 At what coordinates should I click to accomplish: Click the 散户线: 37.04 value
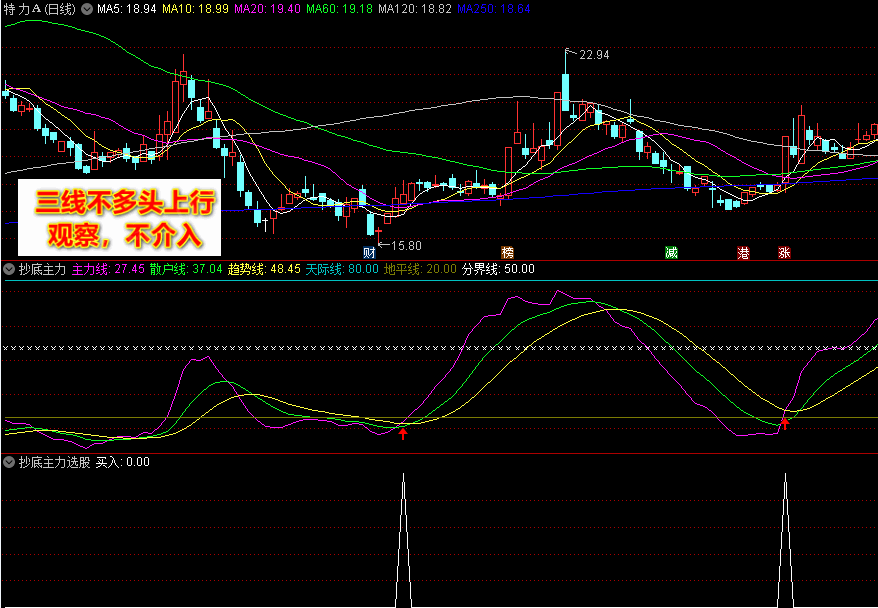[186, 269]
